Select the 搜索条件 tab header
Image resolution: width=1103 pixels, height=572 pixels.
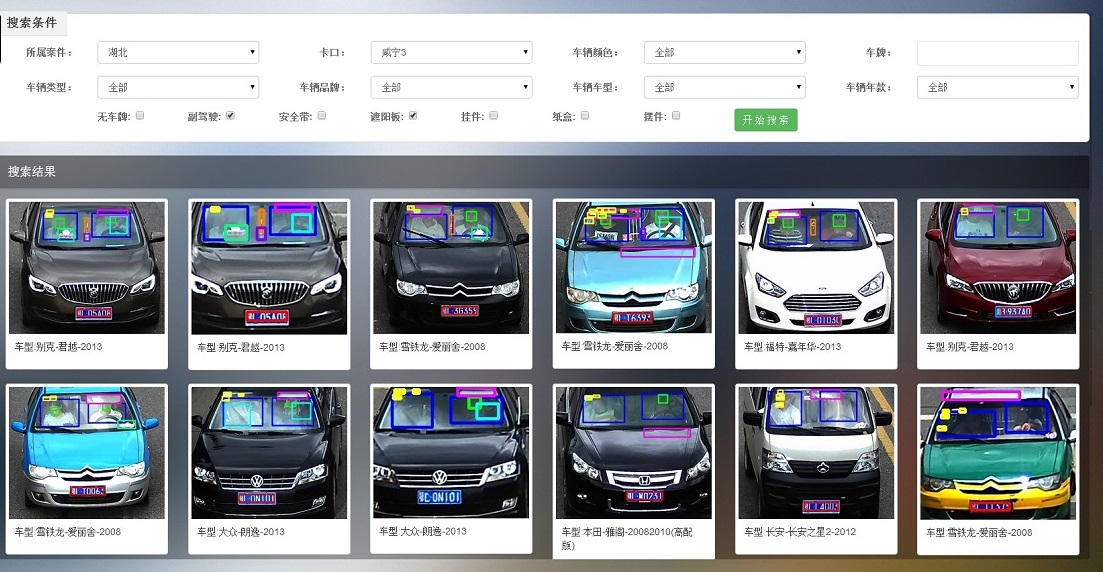coord(32,23)
